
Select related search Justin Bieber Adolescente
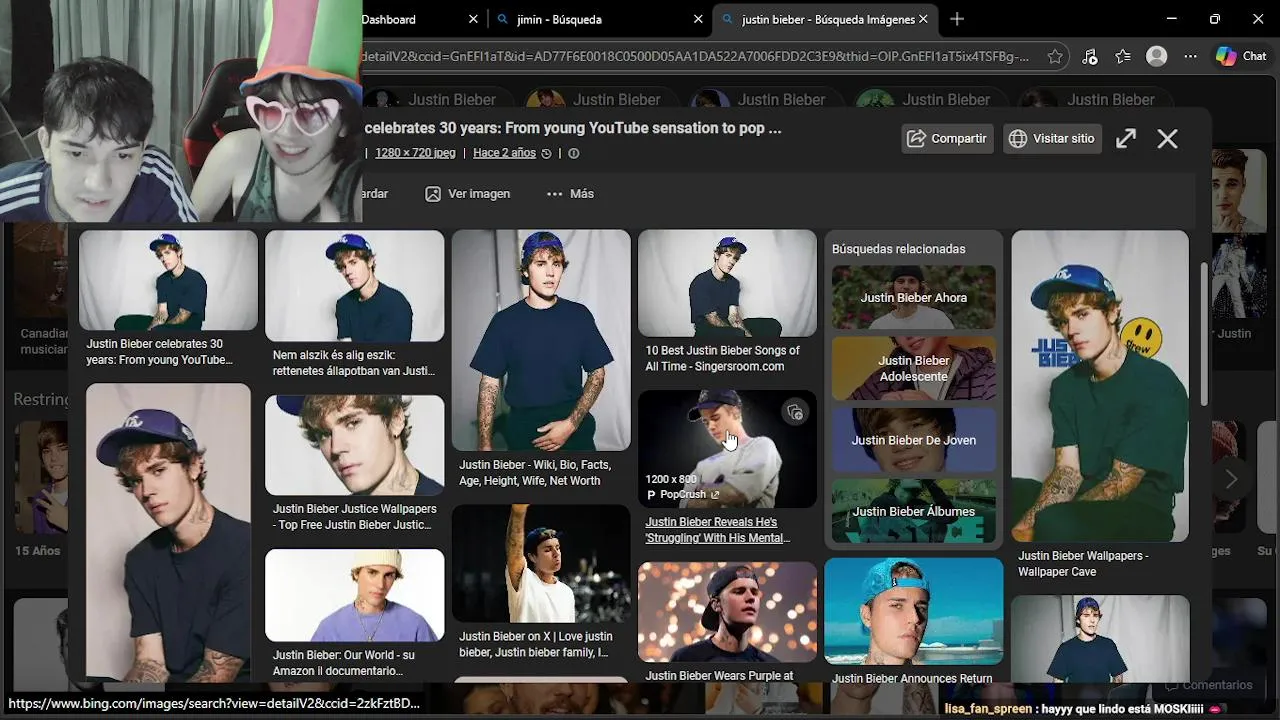[914, 368]
